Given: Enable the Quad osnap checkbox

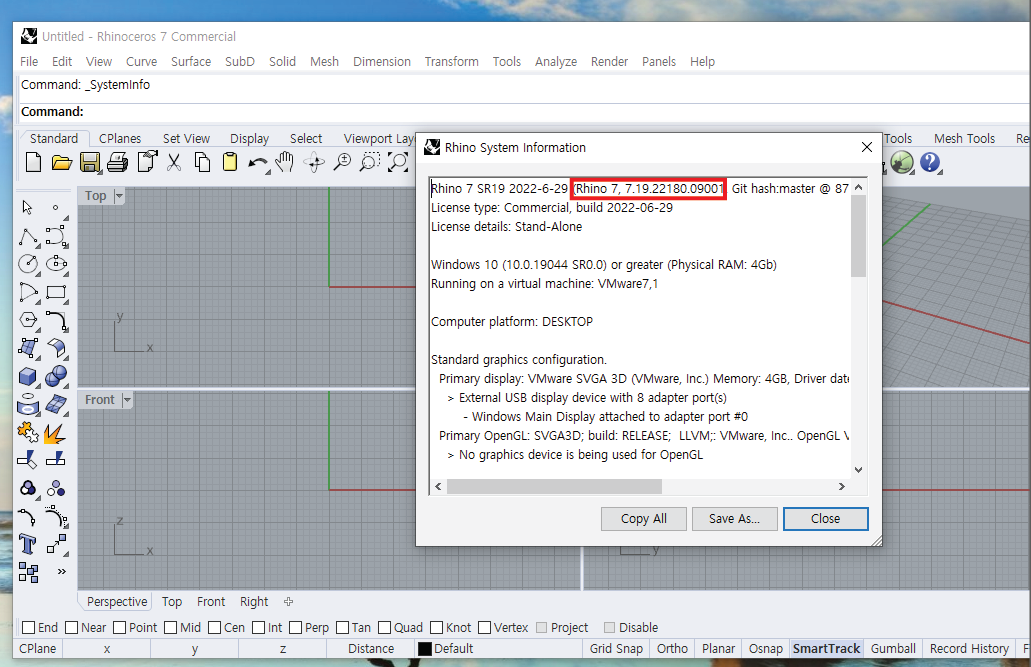Looking at the screenshot, I should pos(385,628).
